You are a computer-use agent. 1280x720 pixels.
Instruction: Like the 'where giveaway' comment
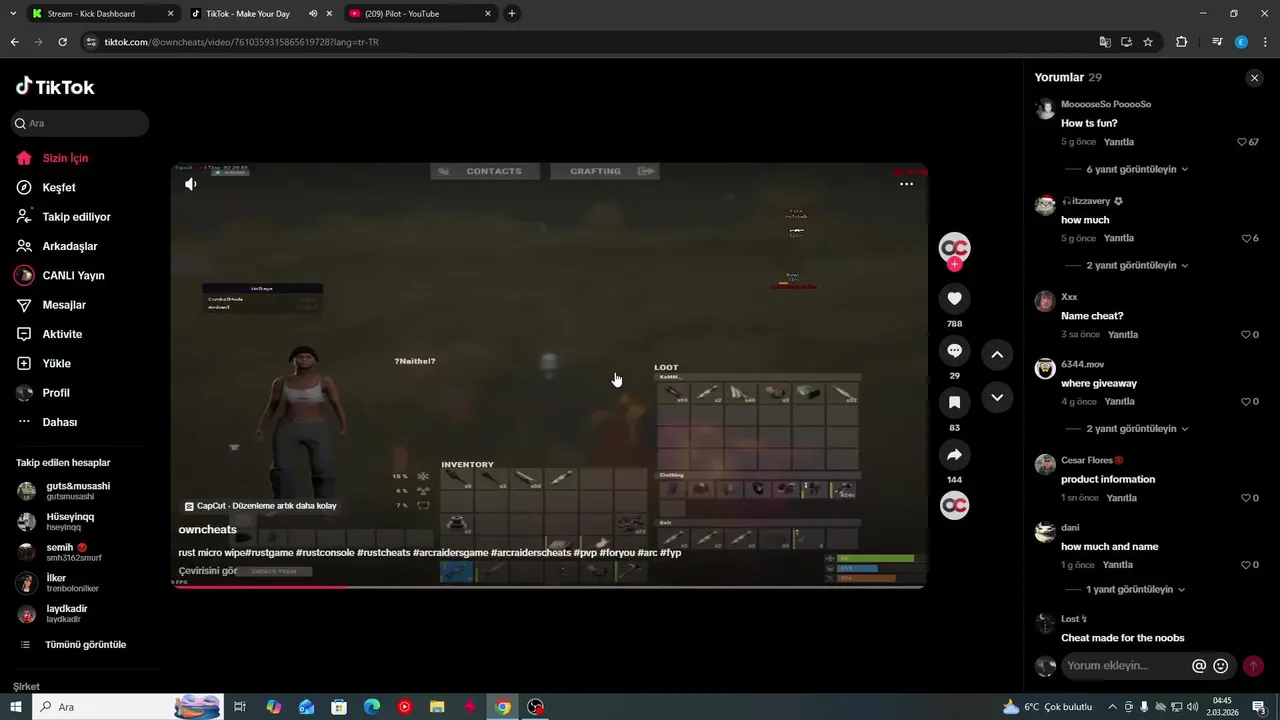point(1246,401)
